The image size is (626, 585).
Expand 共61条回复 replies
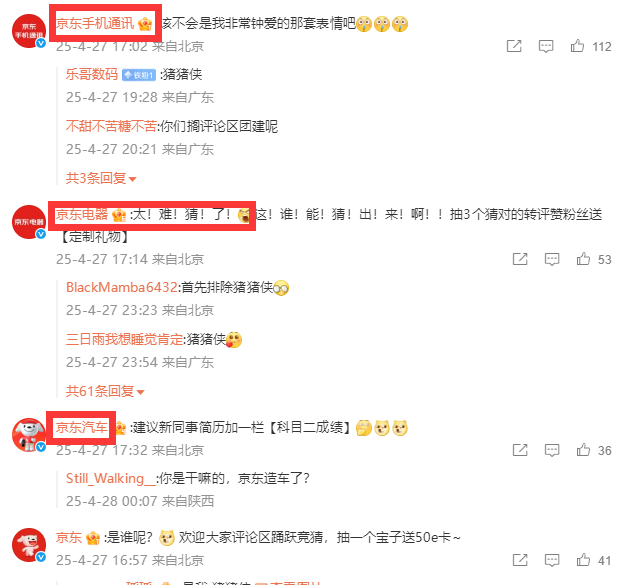point(105,391)
